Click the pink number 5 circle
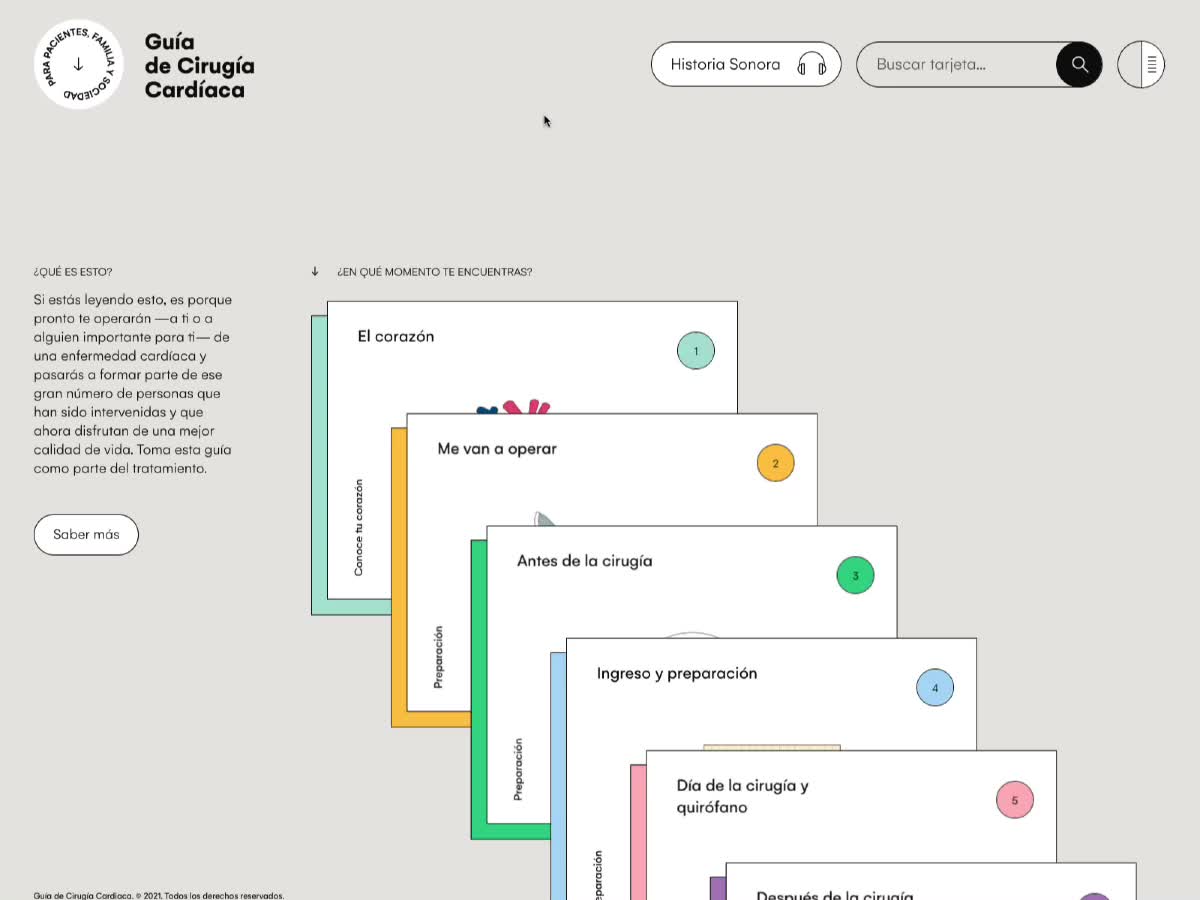This screenshot has width=1200, height=900. pos(1015,800)
